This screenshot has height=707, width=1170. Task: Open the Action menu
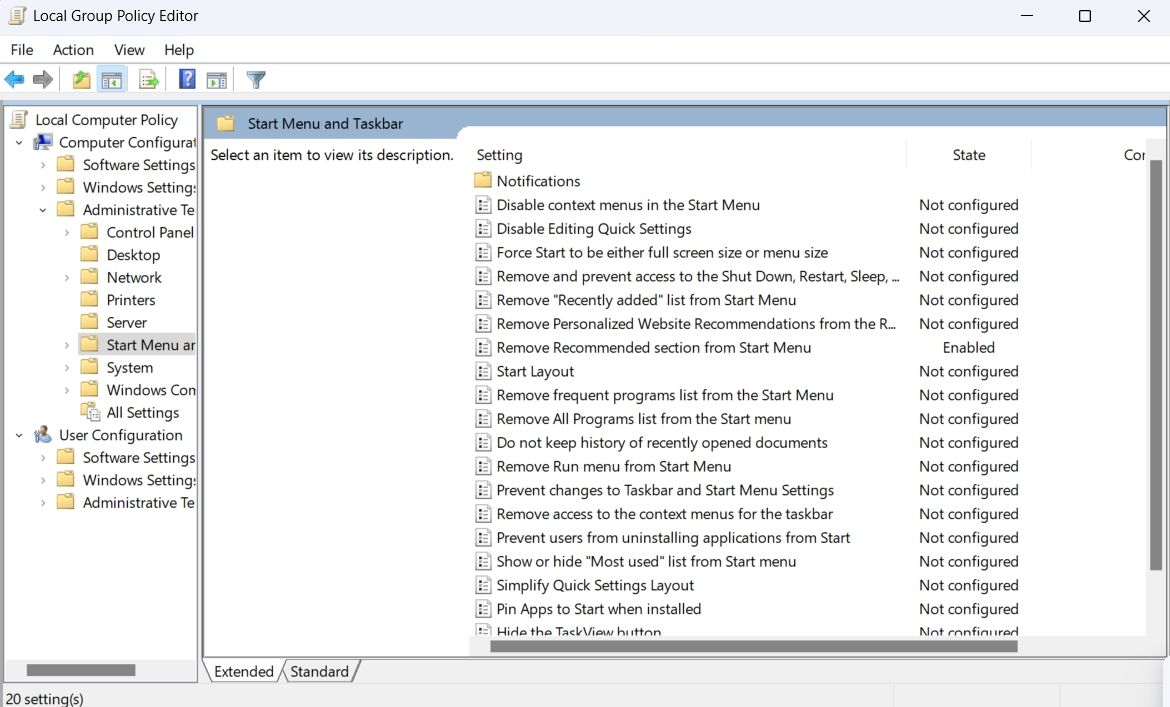[72, 49]
